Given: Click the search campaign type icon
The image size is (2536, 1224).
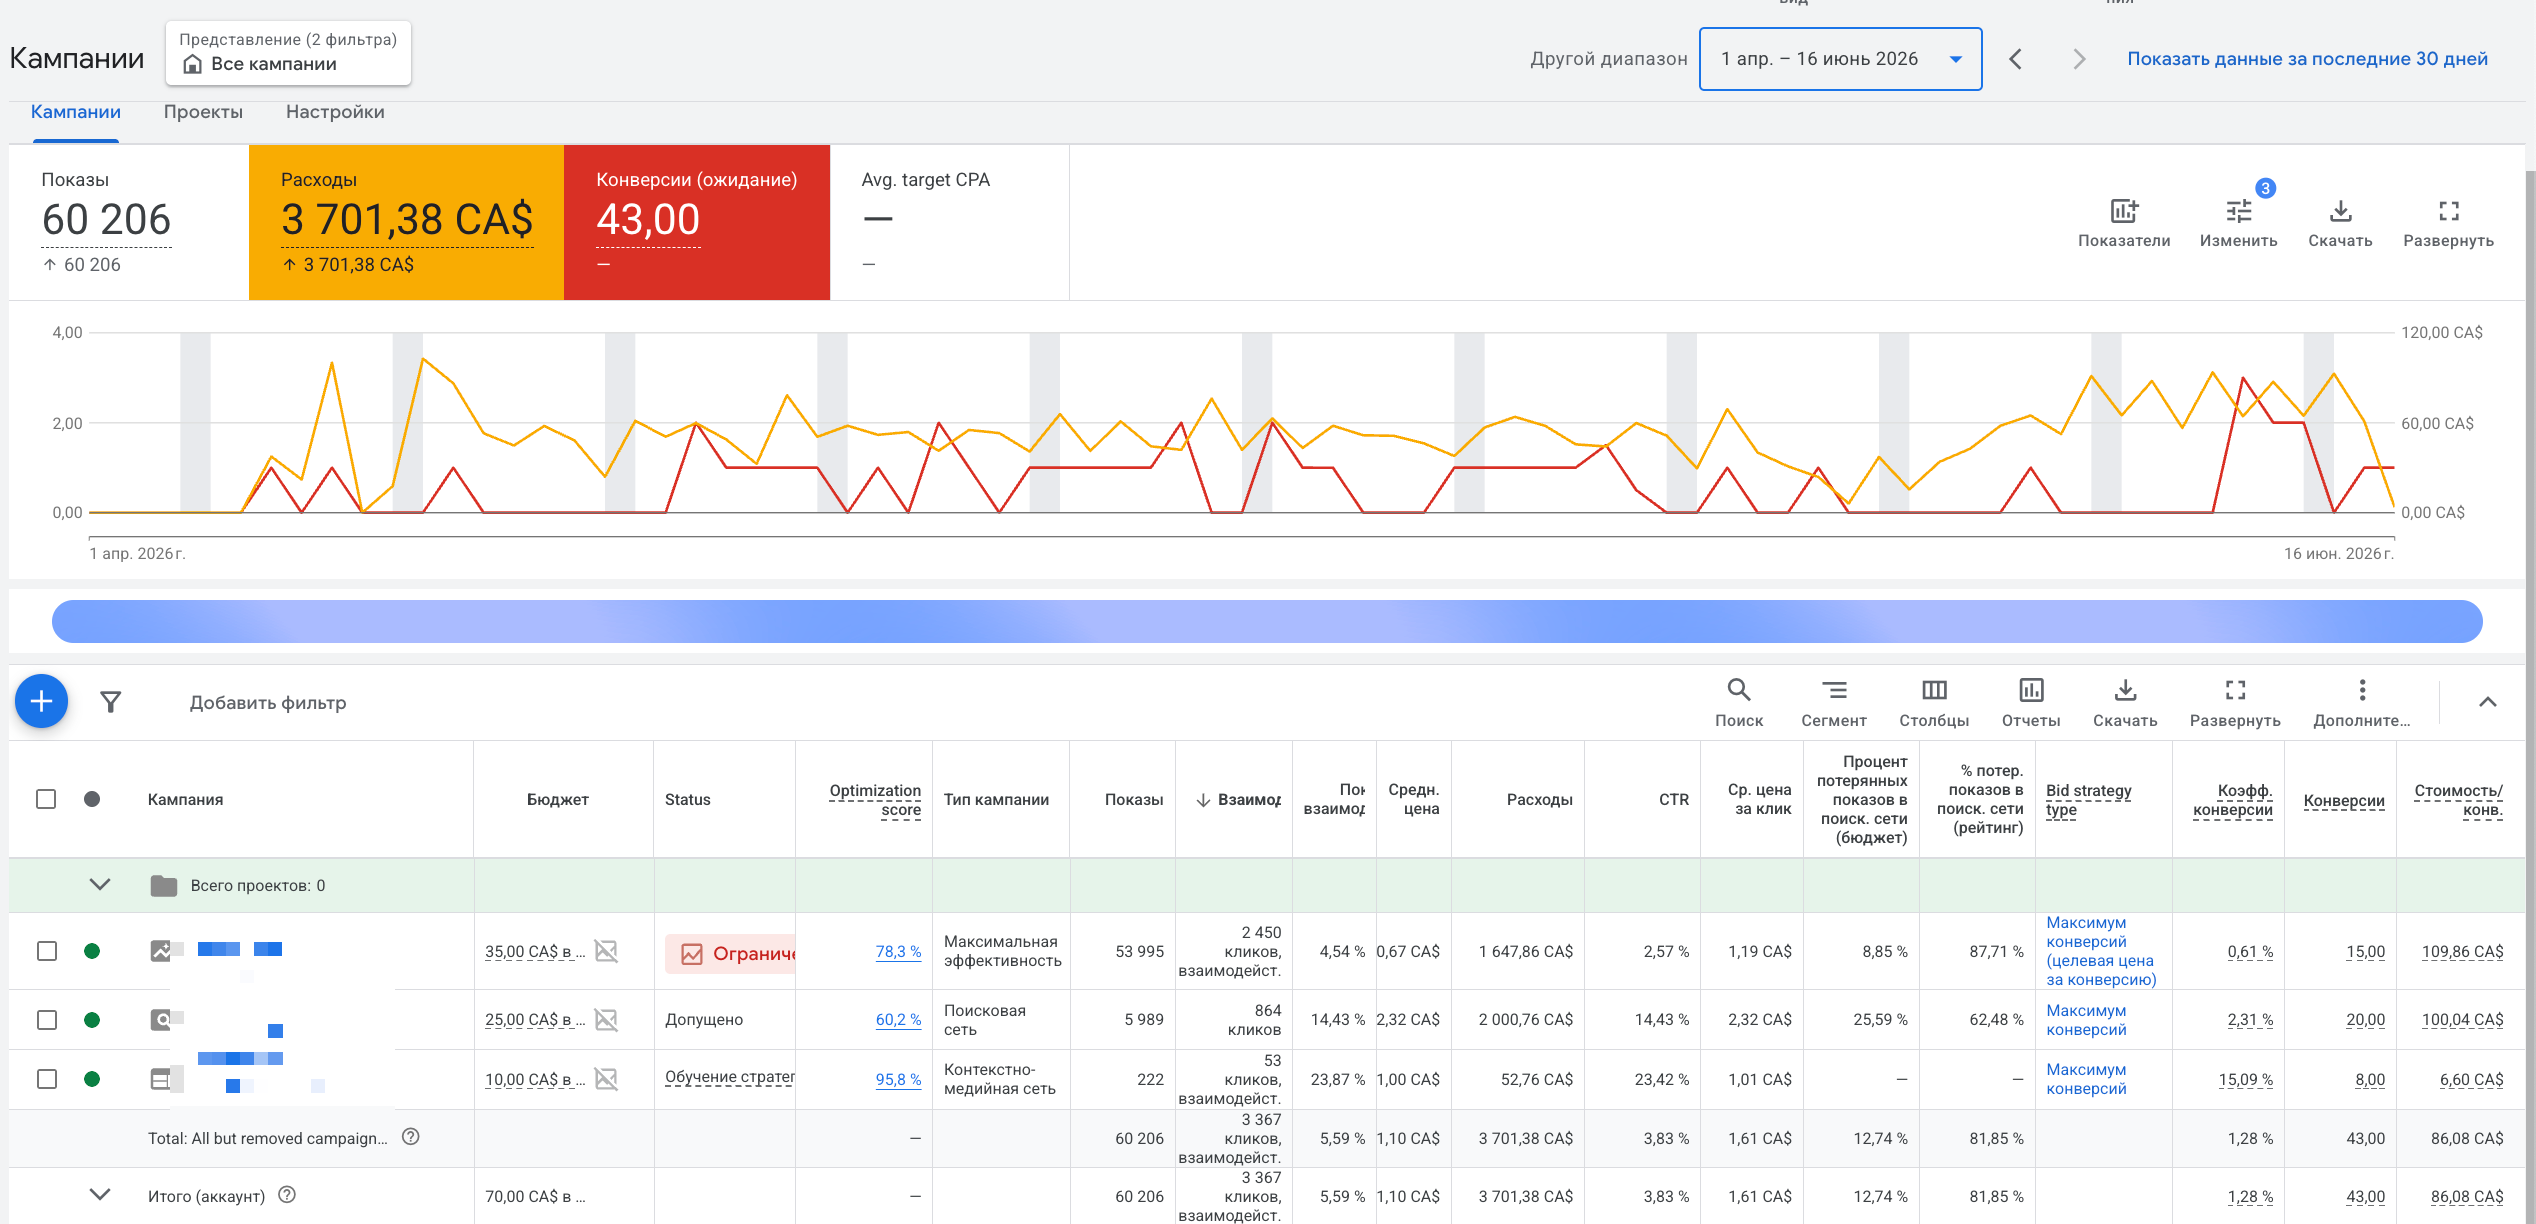Looking at the screenshot, I should click(x=160, y=1020).
